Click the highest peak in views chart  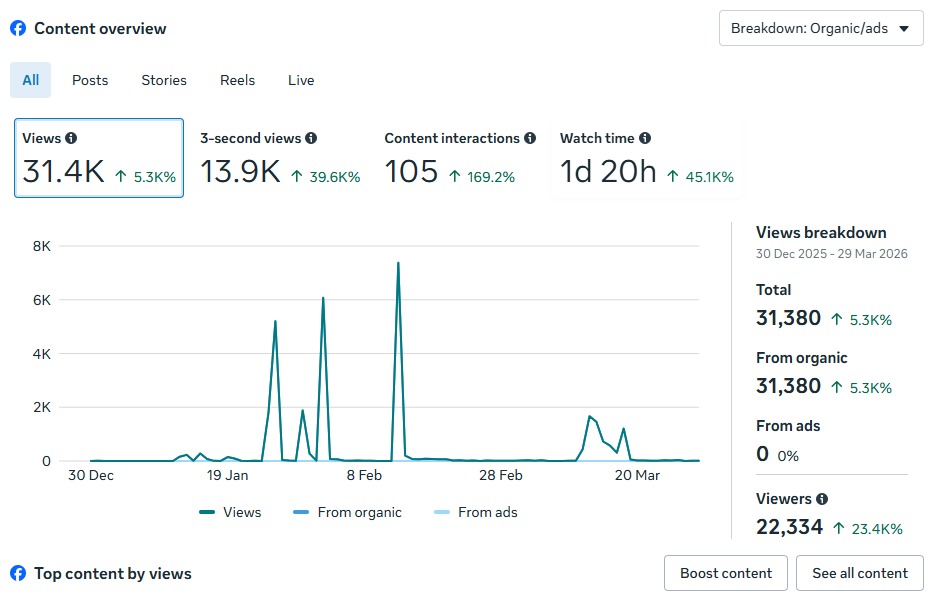click(398, 264)
